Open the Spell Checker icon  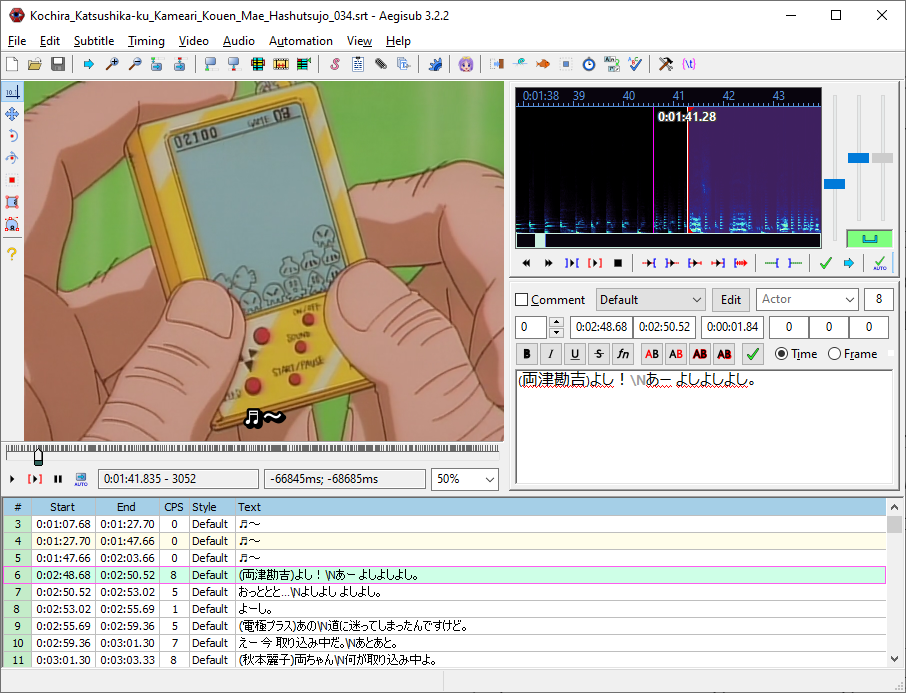click(x=635, y=64)
